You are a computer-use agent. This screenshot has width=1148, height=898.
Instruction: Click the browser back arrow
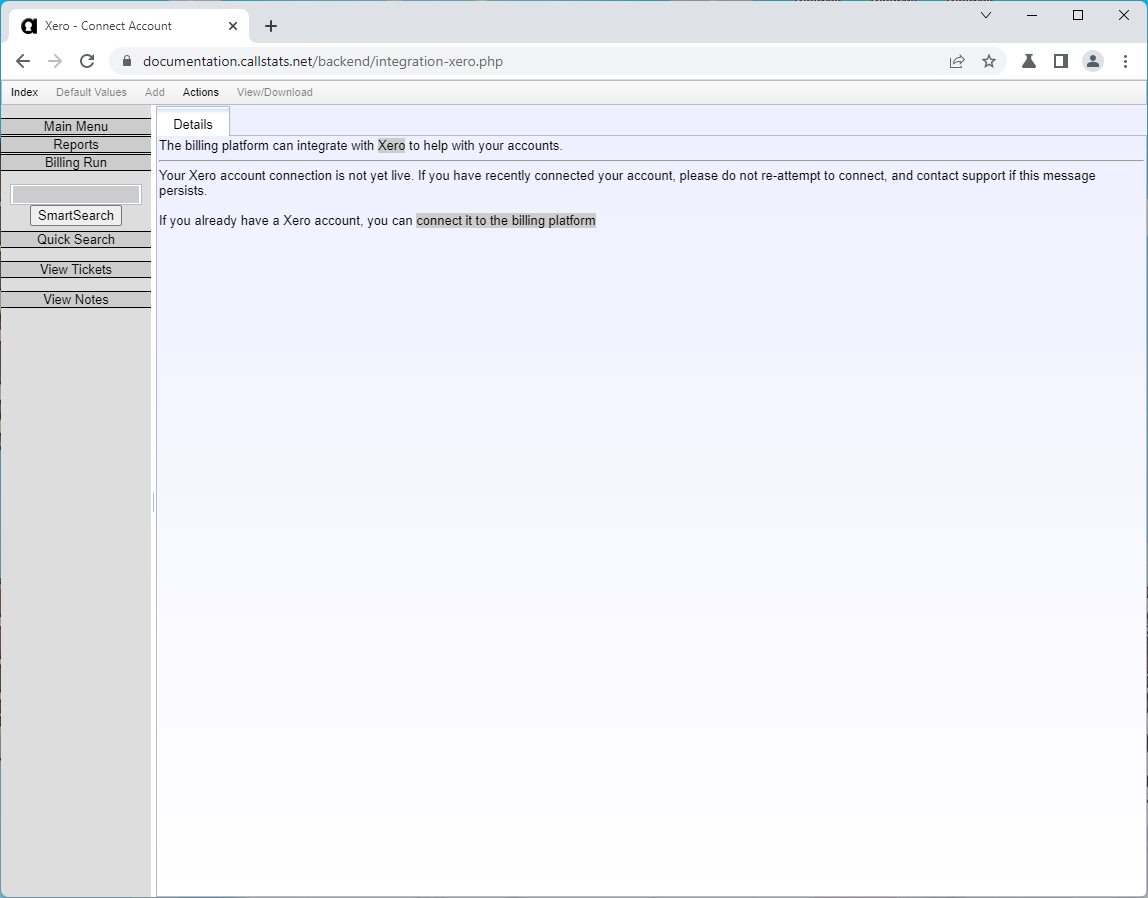coord(23,61)
